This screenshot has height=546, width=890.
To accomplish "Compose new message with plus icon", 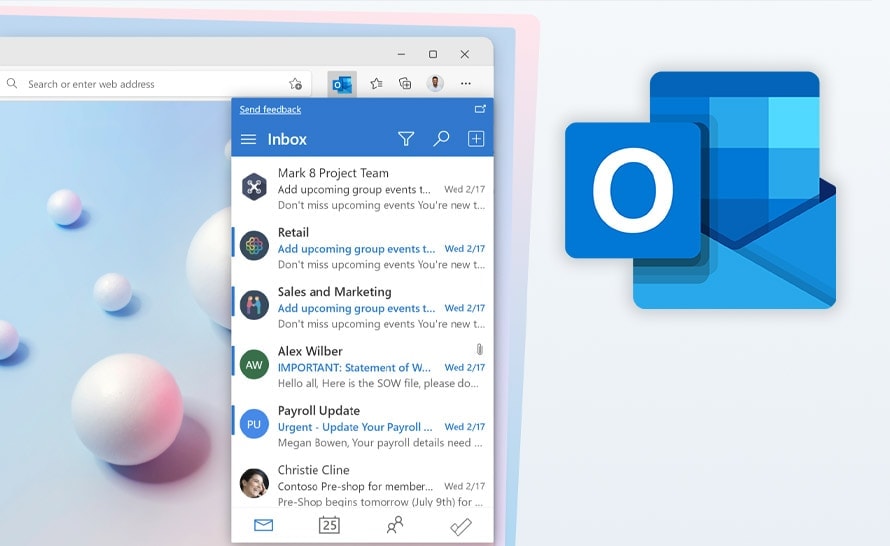I will [x=476, y=138].
